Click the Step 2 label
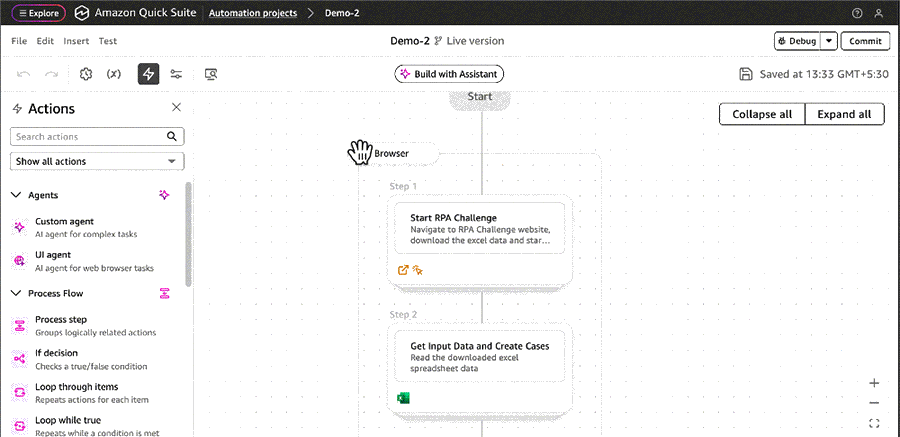Screen dimensions: 900x437 click(x=403, y=315)
